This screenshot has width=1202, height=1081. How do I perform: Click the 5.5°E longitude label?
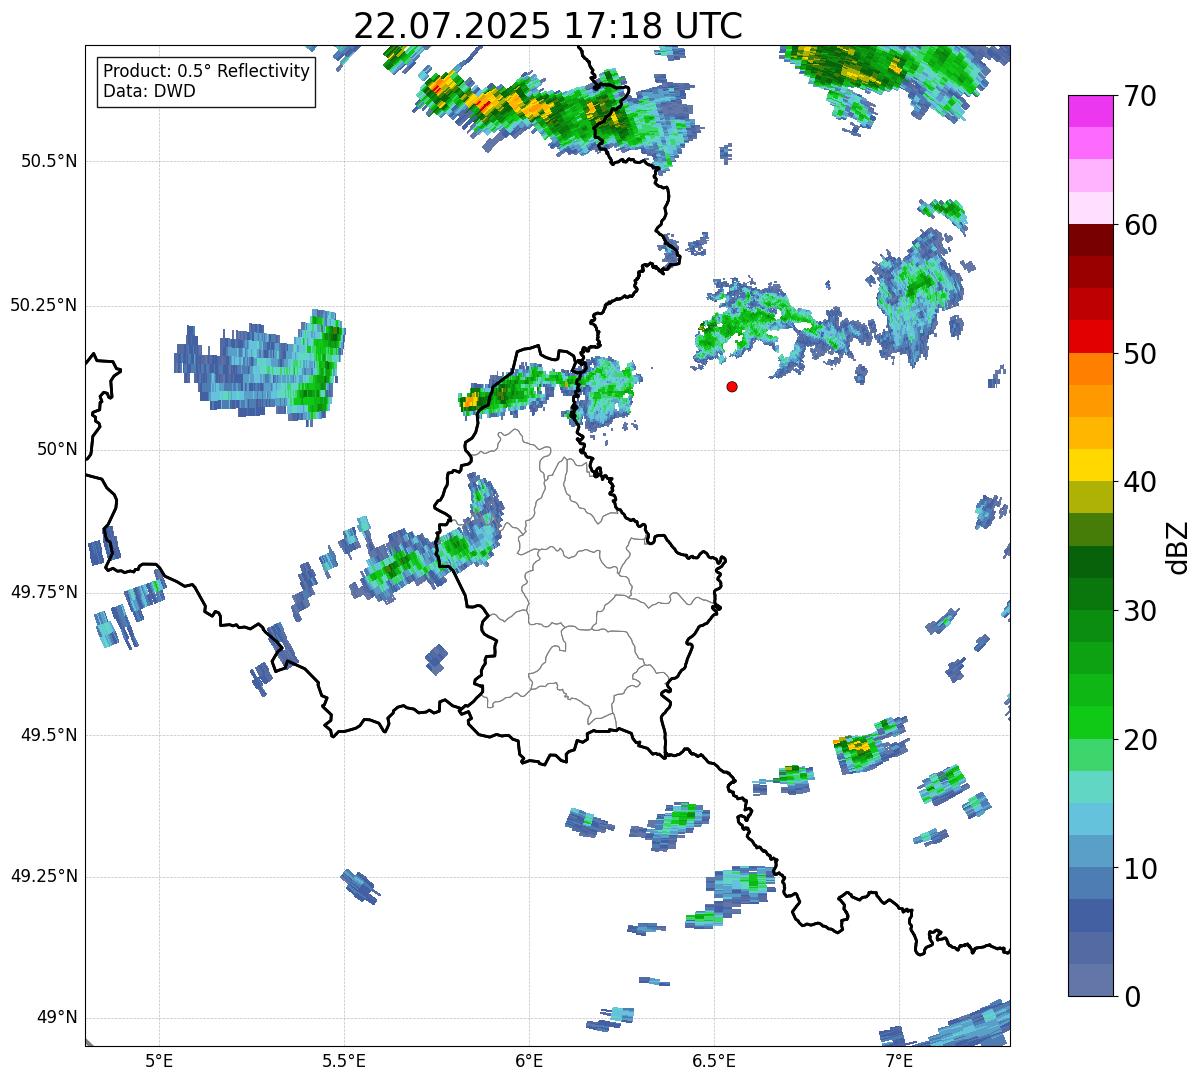coord(344,1060)
